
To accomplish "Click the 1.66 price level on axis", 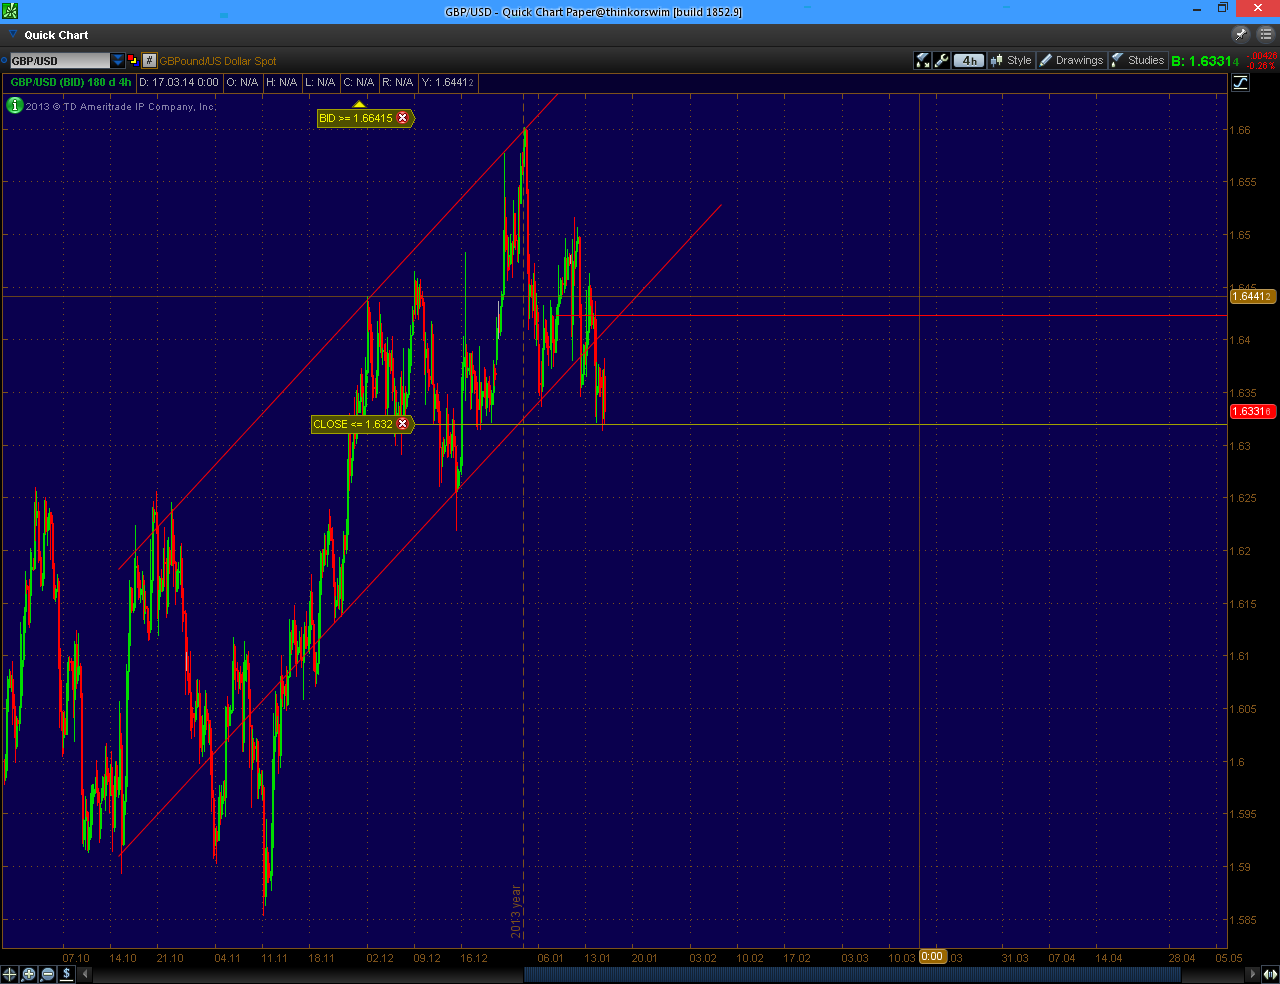I will tap(1239, 130).
